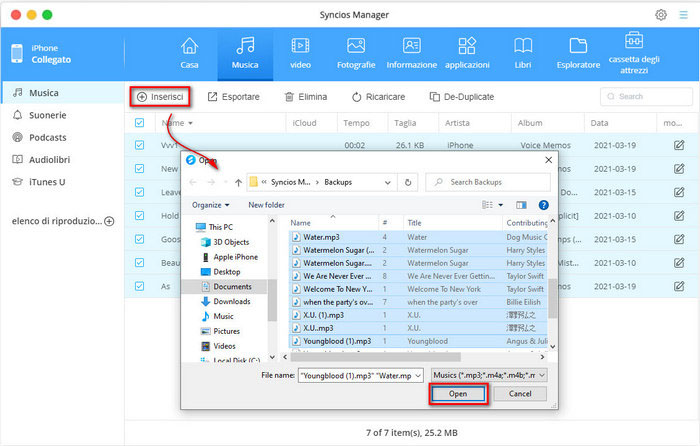Toggle checkbox for the As row
Image resolution: width=700 pixels, height=446 pixels.
tap(140, 286)
